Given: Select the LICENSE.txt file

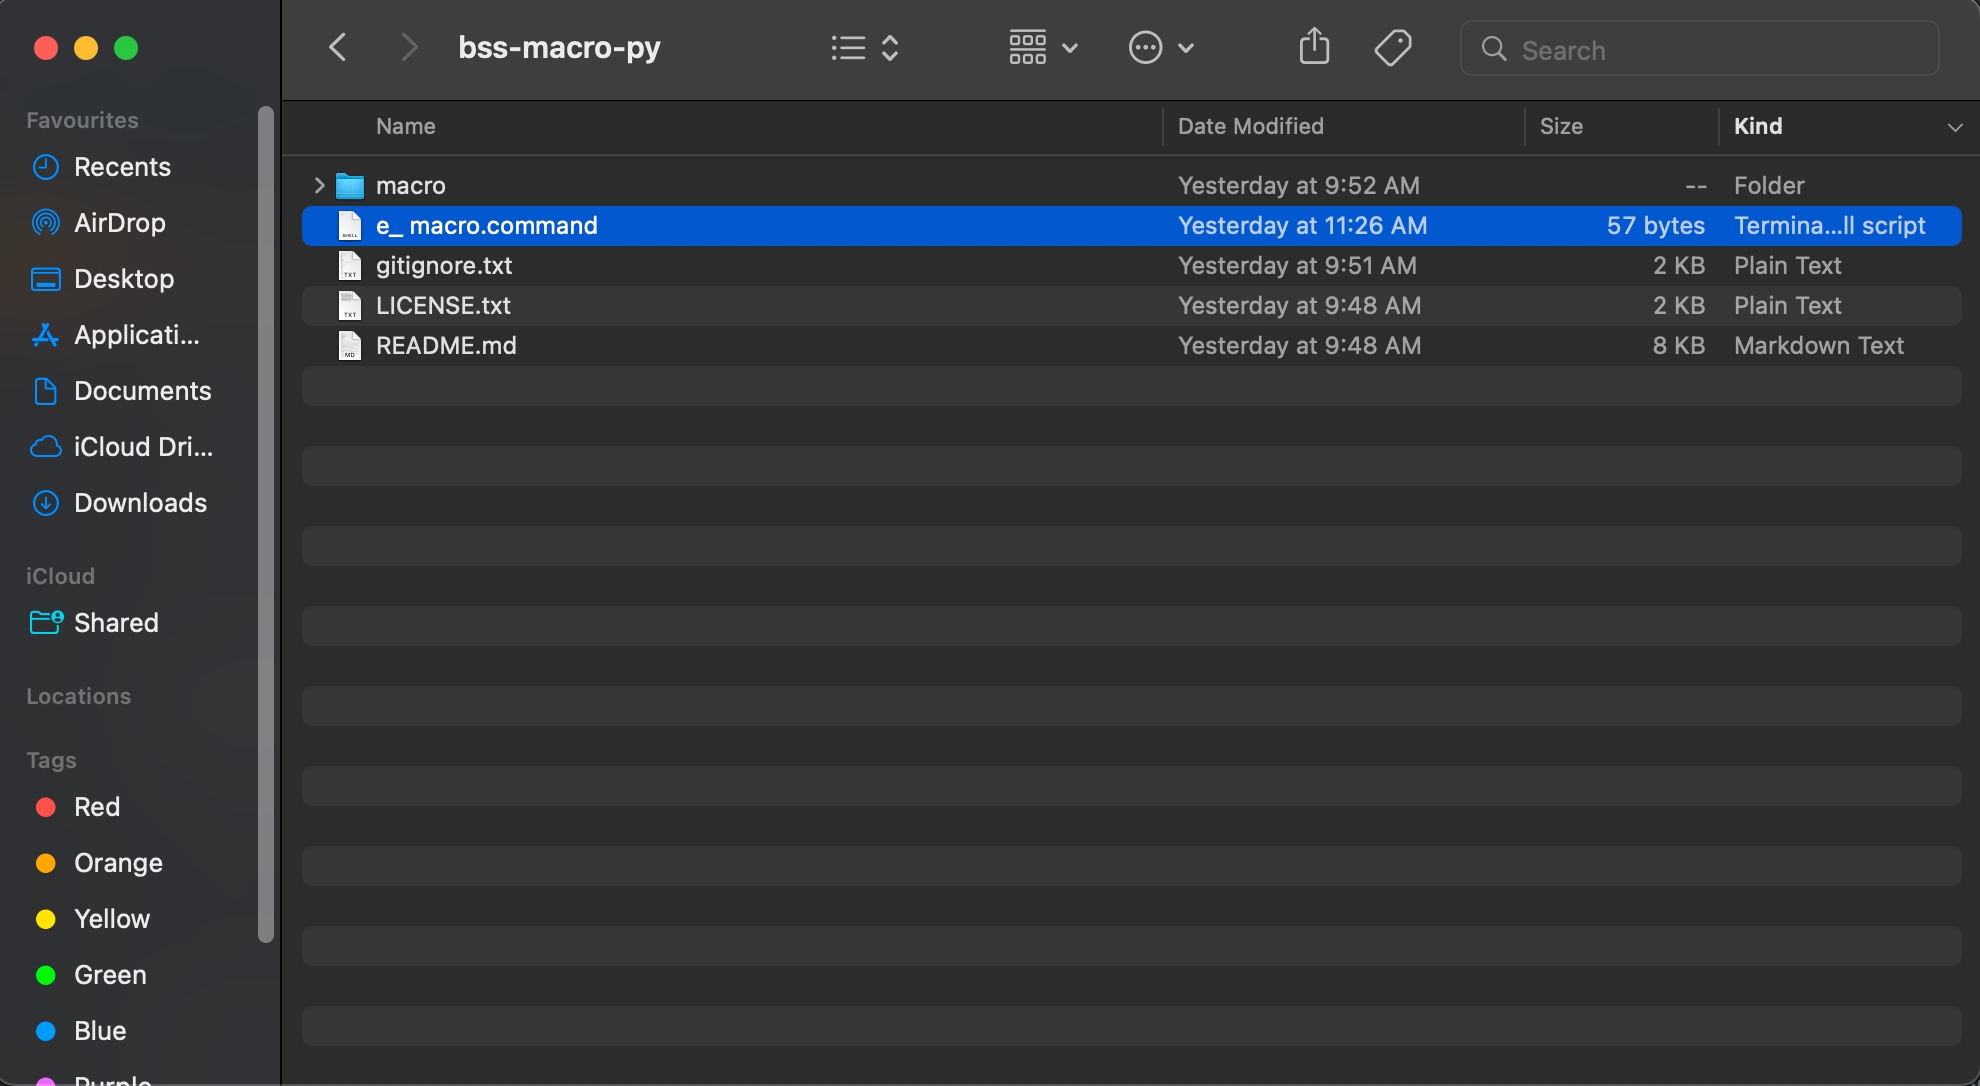Looking at the screenshot, I should 443,306.
